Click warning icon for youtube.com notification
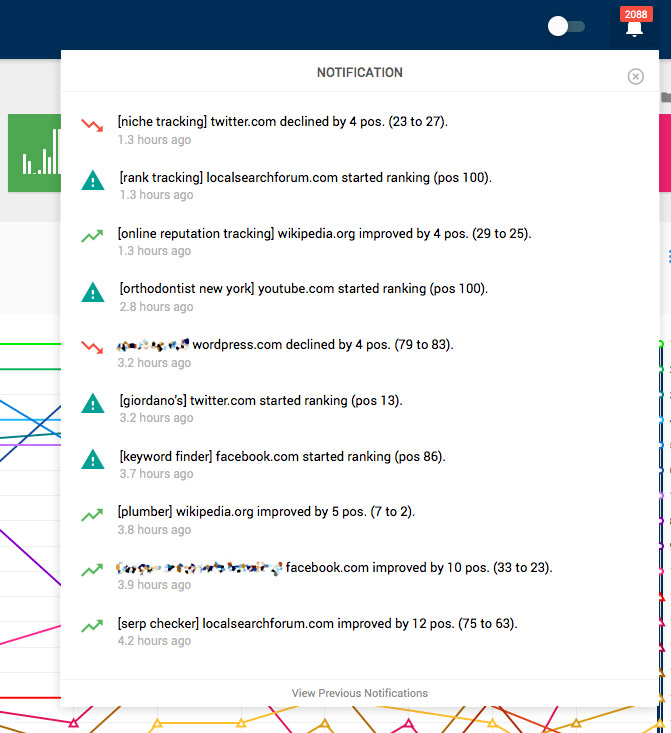 pos(92,292)
